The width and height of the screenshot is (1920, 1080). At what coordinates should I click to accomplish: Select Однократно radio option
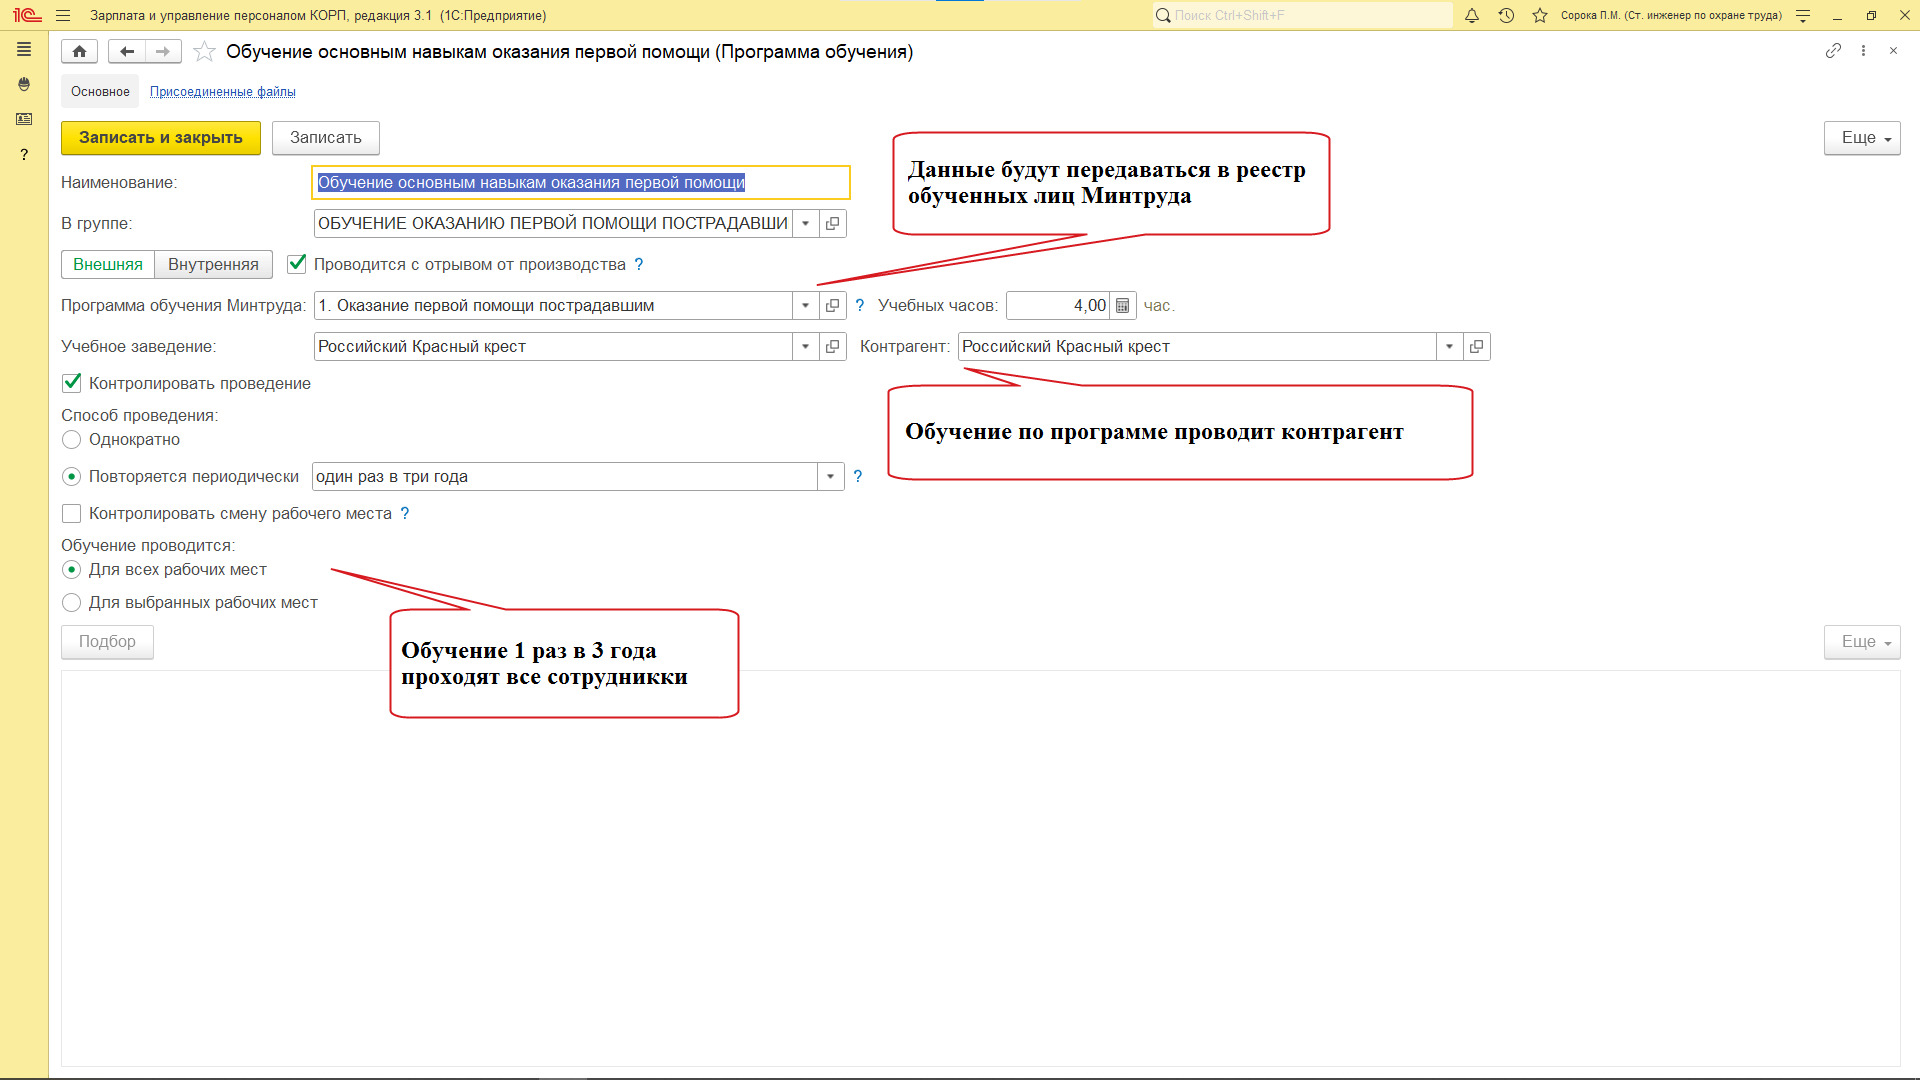(72, 440)
